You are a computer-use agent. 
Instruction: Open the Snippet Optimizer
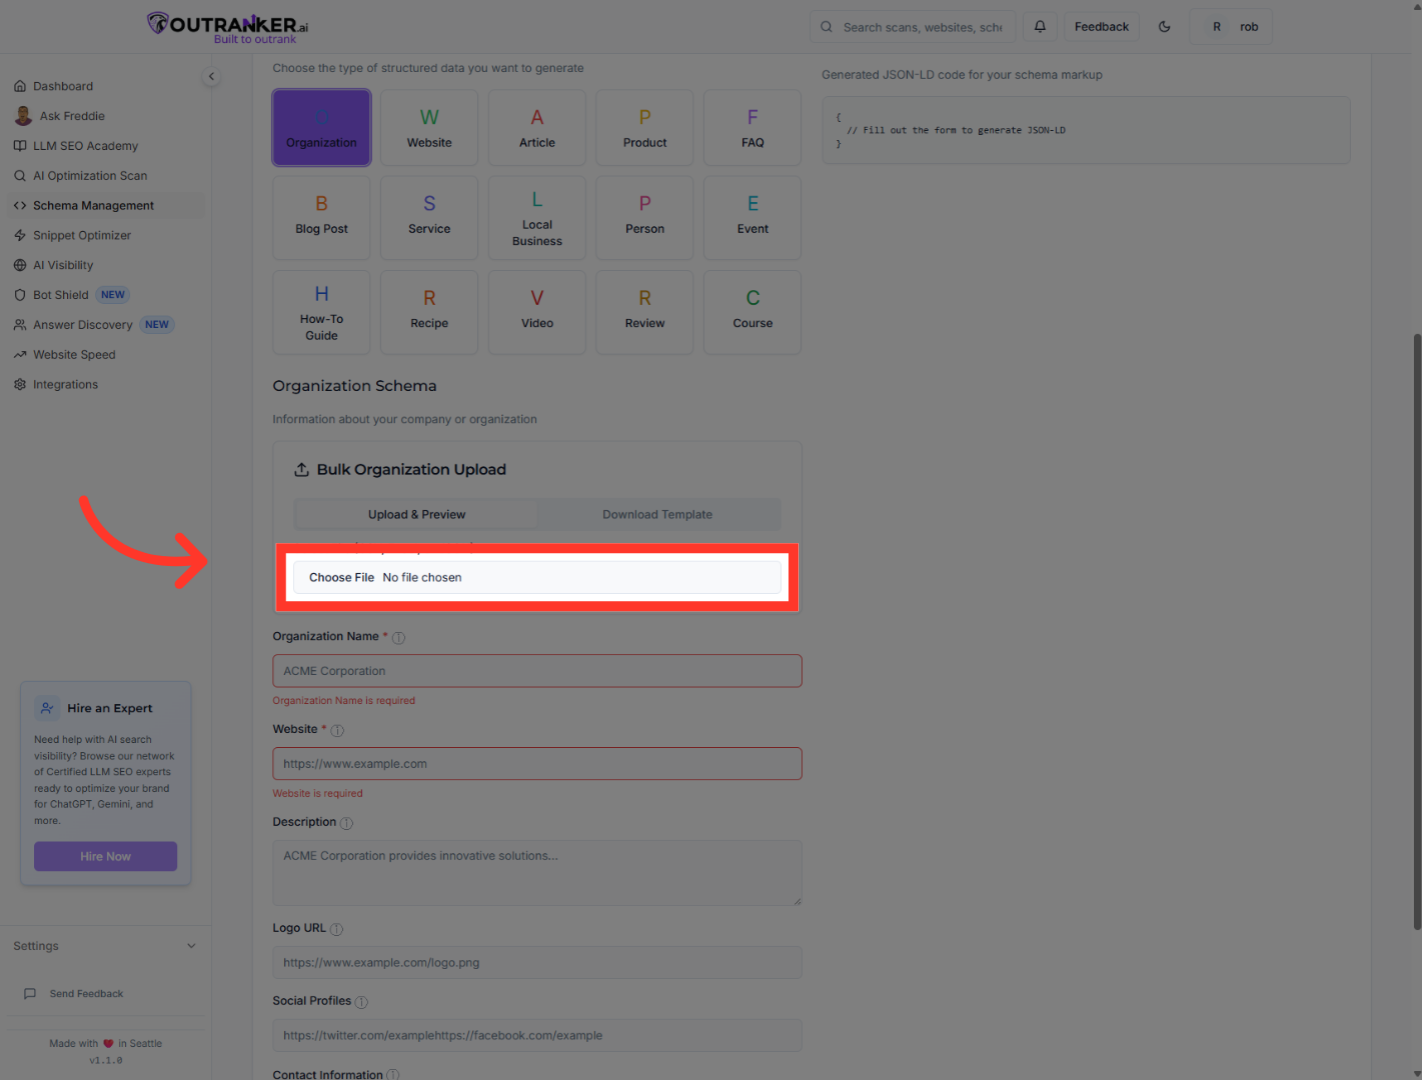pyautogui.click(x=81, y=235)
